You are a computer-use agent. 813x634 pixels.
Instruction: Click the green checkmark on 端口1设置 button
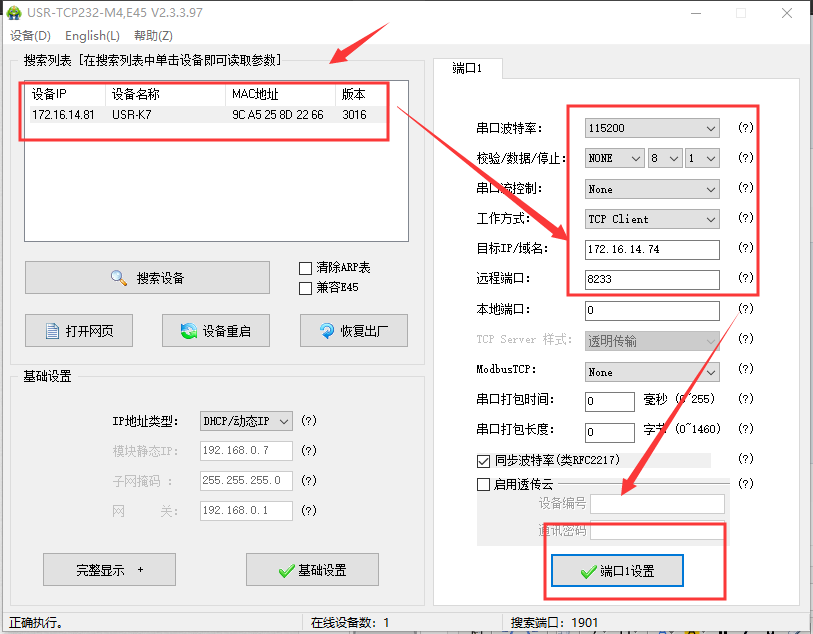(x=588, y=571)
